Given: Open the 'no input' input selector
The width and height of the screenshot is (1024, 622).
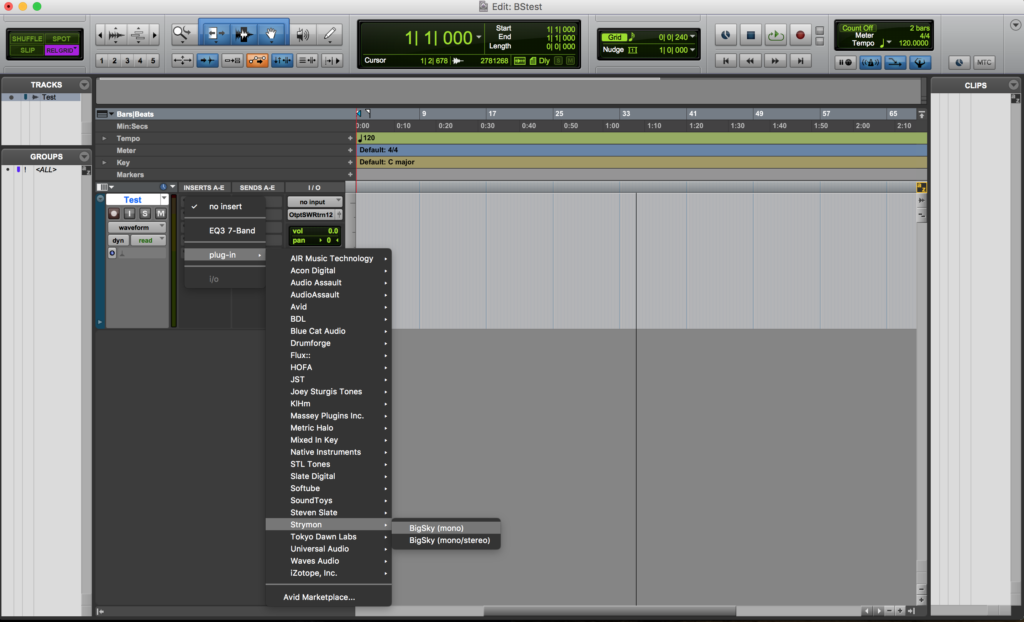Looking at the screenshot, I should [x=314, y=202].
